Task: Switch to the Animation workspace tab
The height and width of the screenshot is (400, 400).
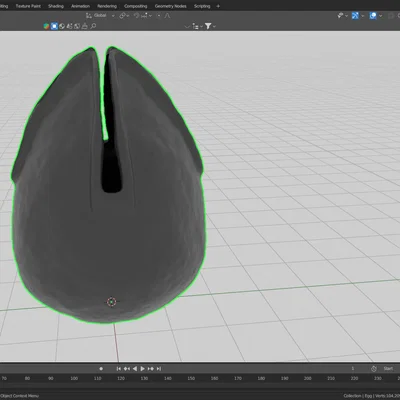Action: [80, 6]
